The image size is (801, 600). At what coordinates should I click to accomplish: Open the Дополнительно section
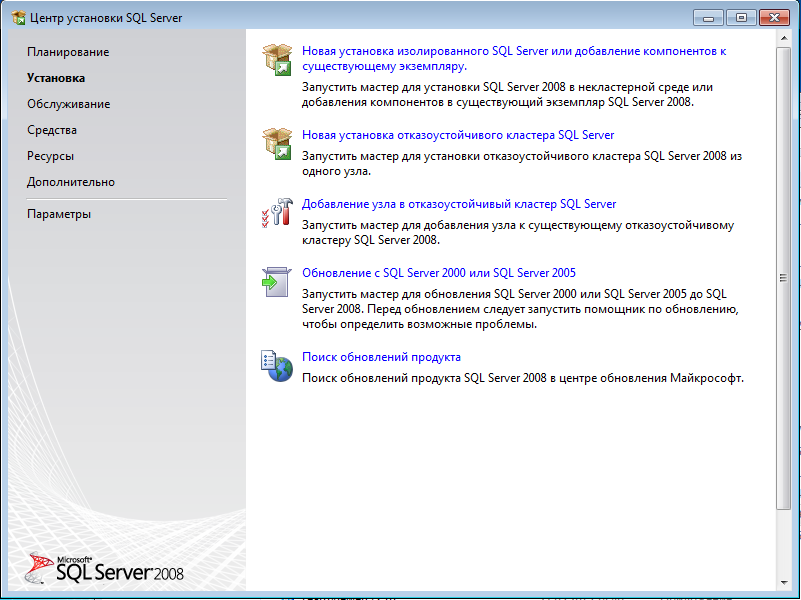[71, 182]
